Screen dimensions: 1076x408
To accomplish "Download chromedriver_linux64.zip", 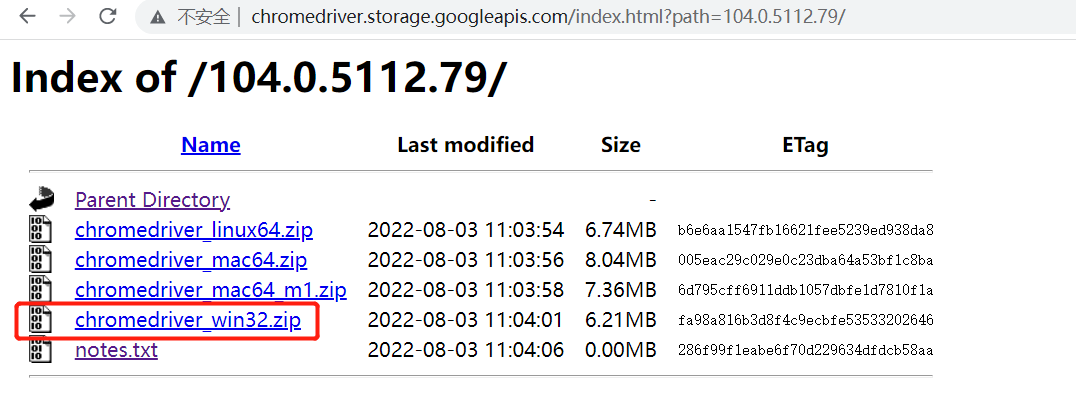I will point(193,230).
